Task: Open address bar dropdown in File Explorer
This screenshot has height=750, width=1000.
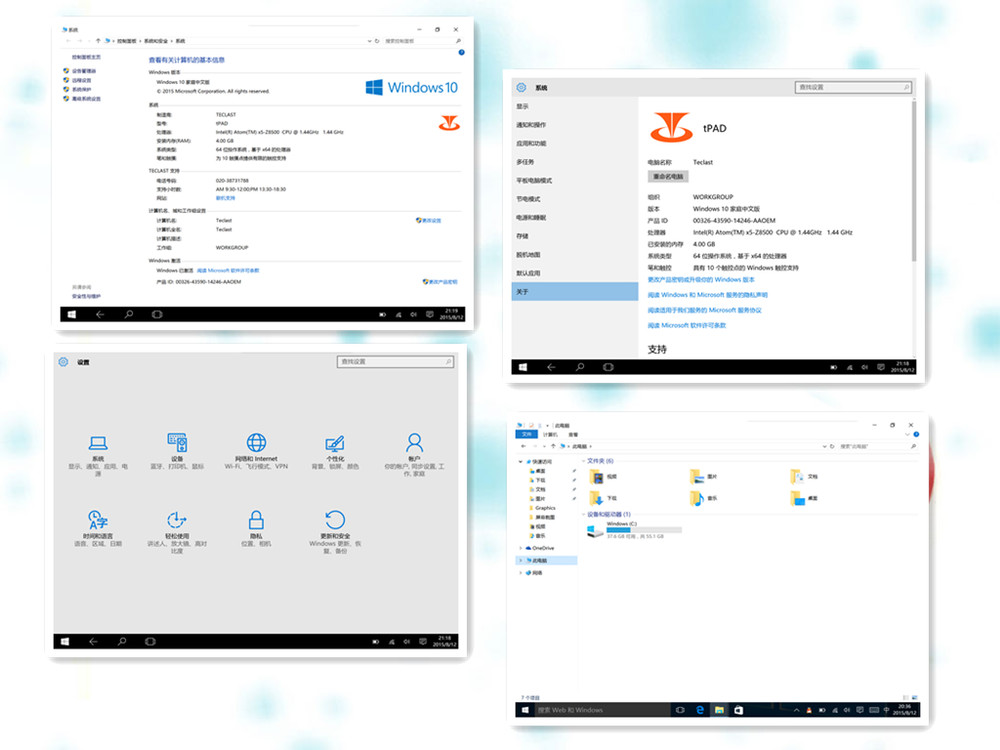Action: coord(824,446)
